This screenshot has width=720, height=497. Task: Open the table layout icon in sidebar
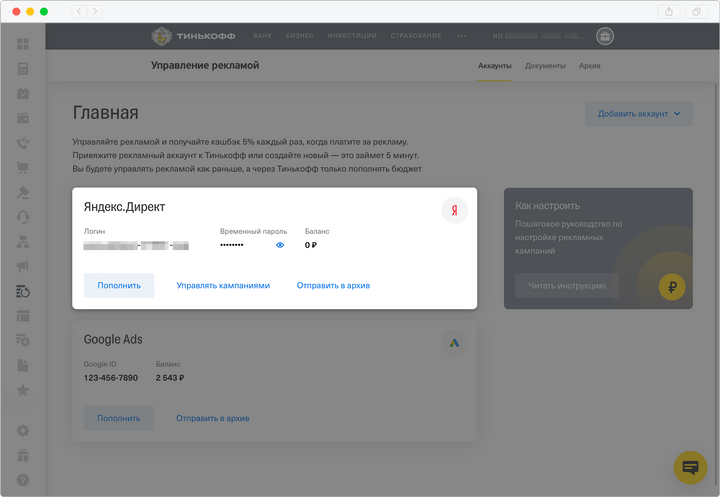pyautogui.click(x=22, y=316)
